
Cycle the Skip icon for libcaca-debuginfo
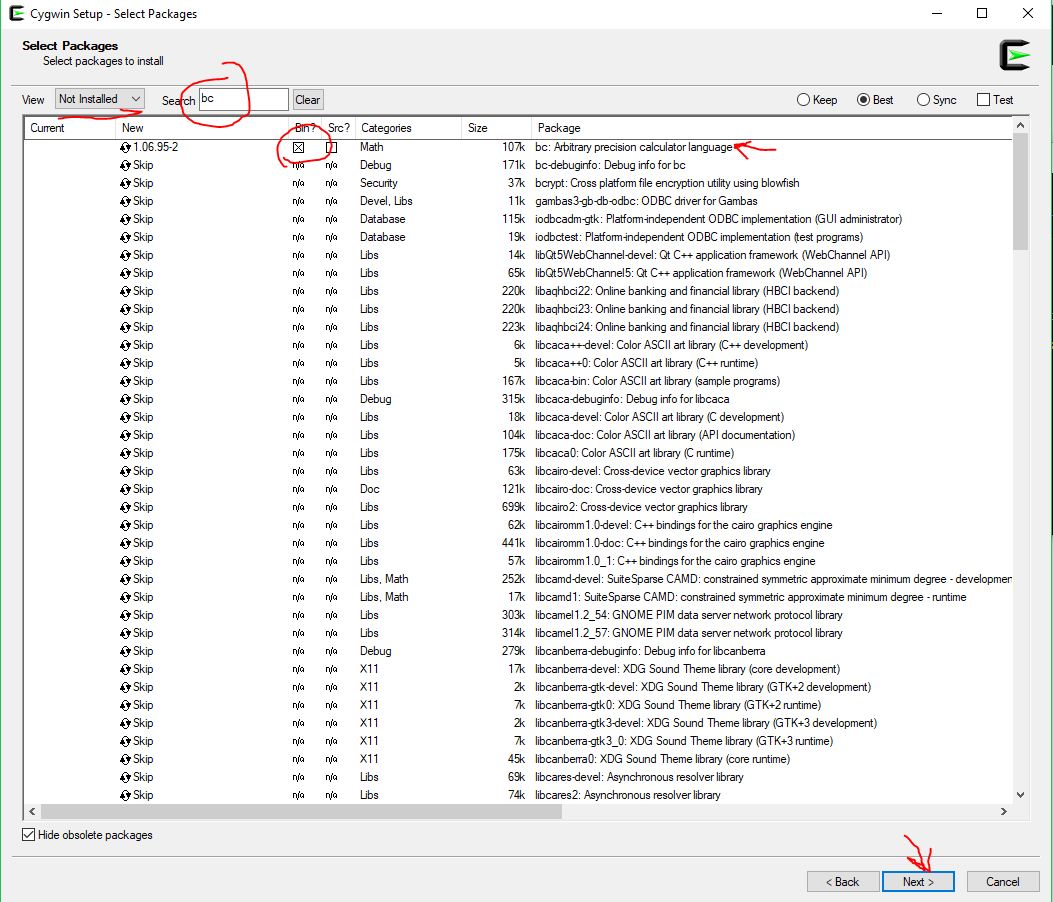(125, 400)
